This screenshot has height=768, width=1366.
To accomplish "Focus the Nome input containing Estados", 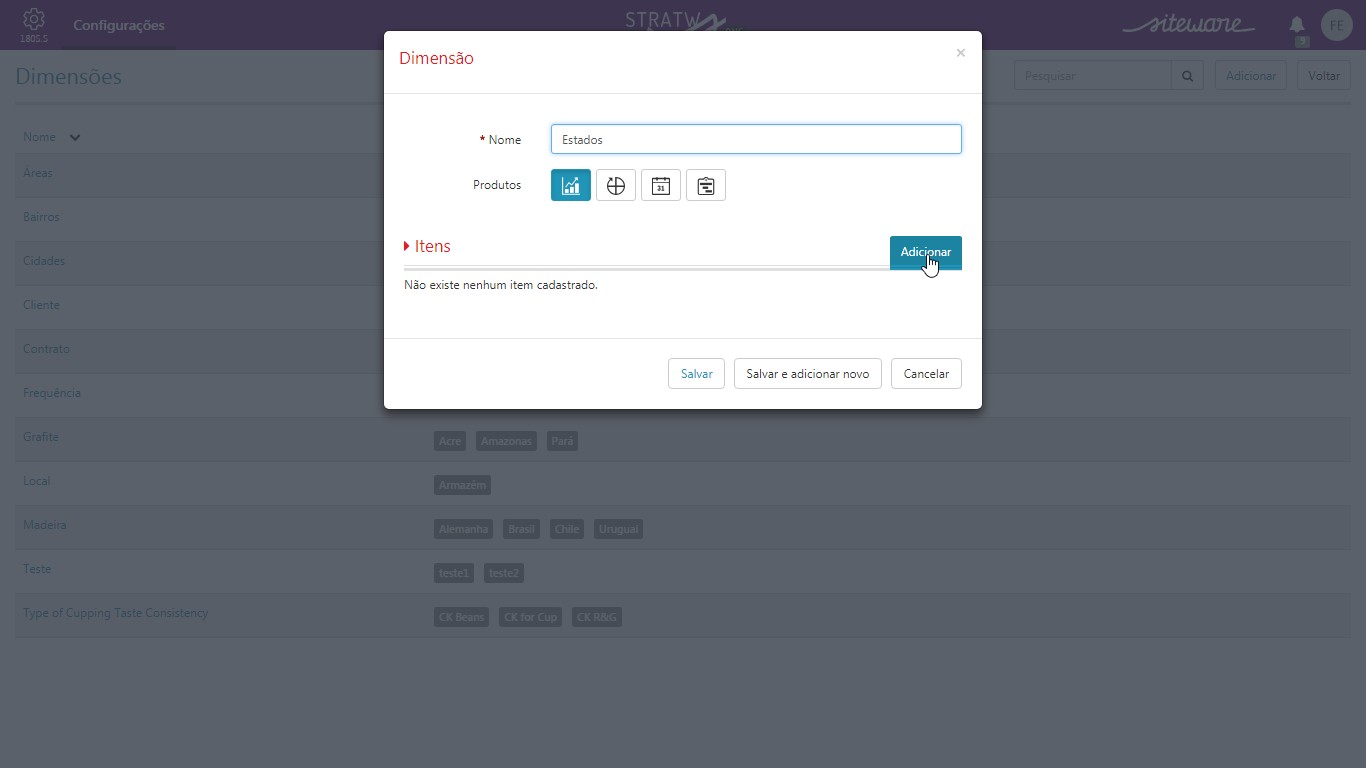I will tap(756, 139).
